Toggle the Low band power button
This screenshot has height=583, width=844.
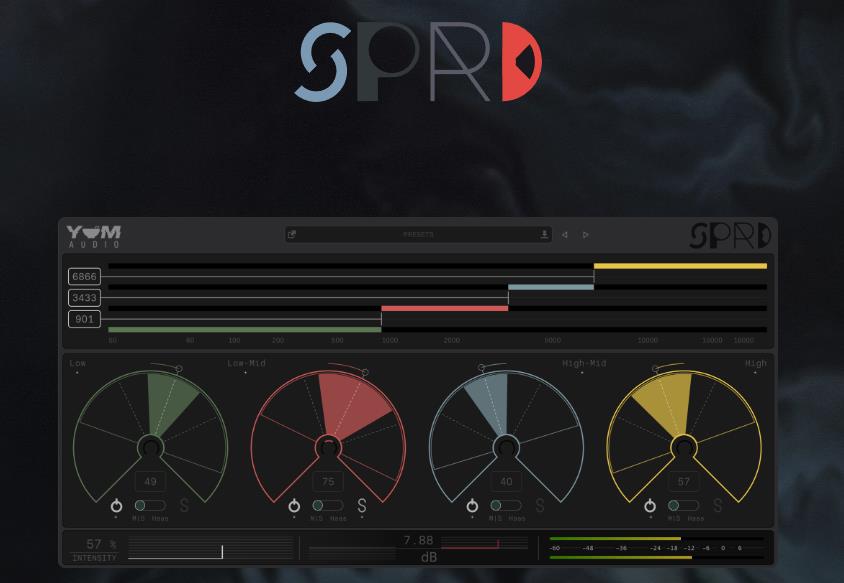point(116,505)
